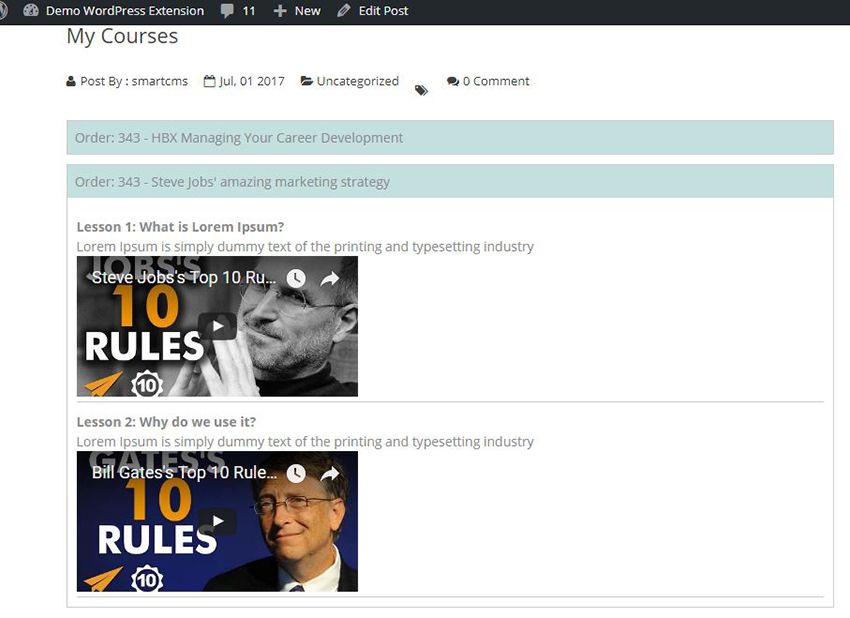This screenshot has width=850, height=618.
Task: Click Share arrow on Bill Gates video
Action: (330, 474)
